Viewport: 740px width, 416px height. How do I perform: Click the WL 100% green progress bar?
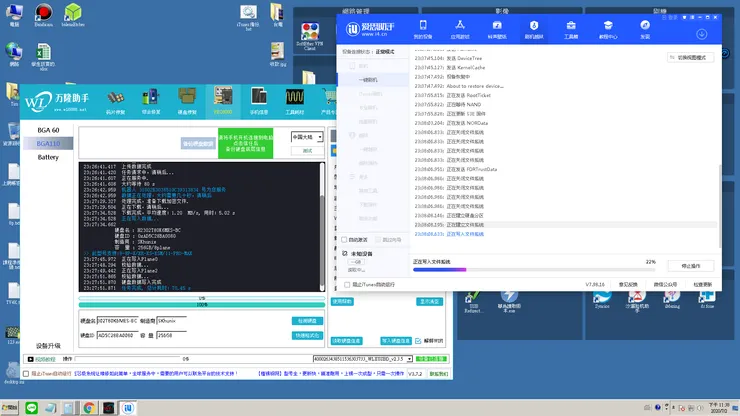(x=202, y=305)
